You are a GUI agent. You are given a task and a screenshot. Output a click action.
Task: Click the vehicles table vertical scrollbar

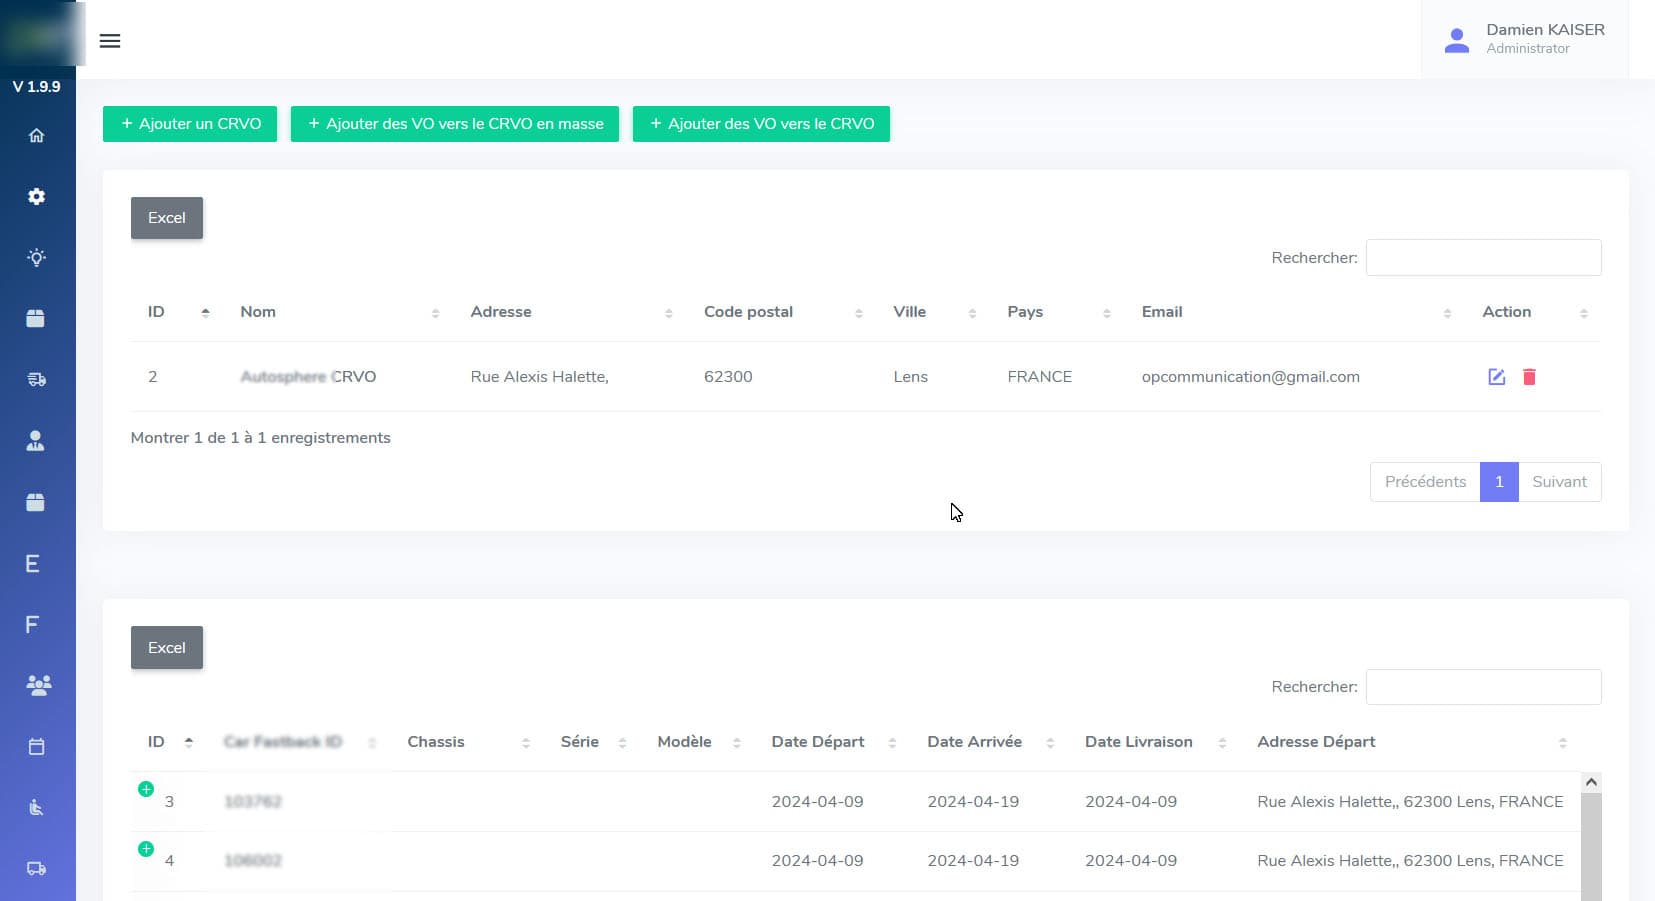(x=1591, y=840)
